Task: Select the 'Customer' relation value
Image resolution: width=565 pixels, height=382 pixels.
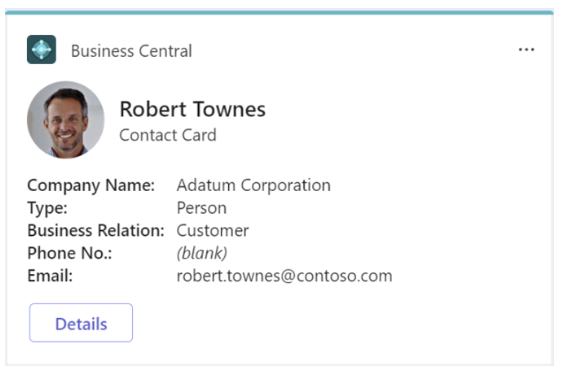Action: pyautogui.click(x=213, y=231)
